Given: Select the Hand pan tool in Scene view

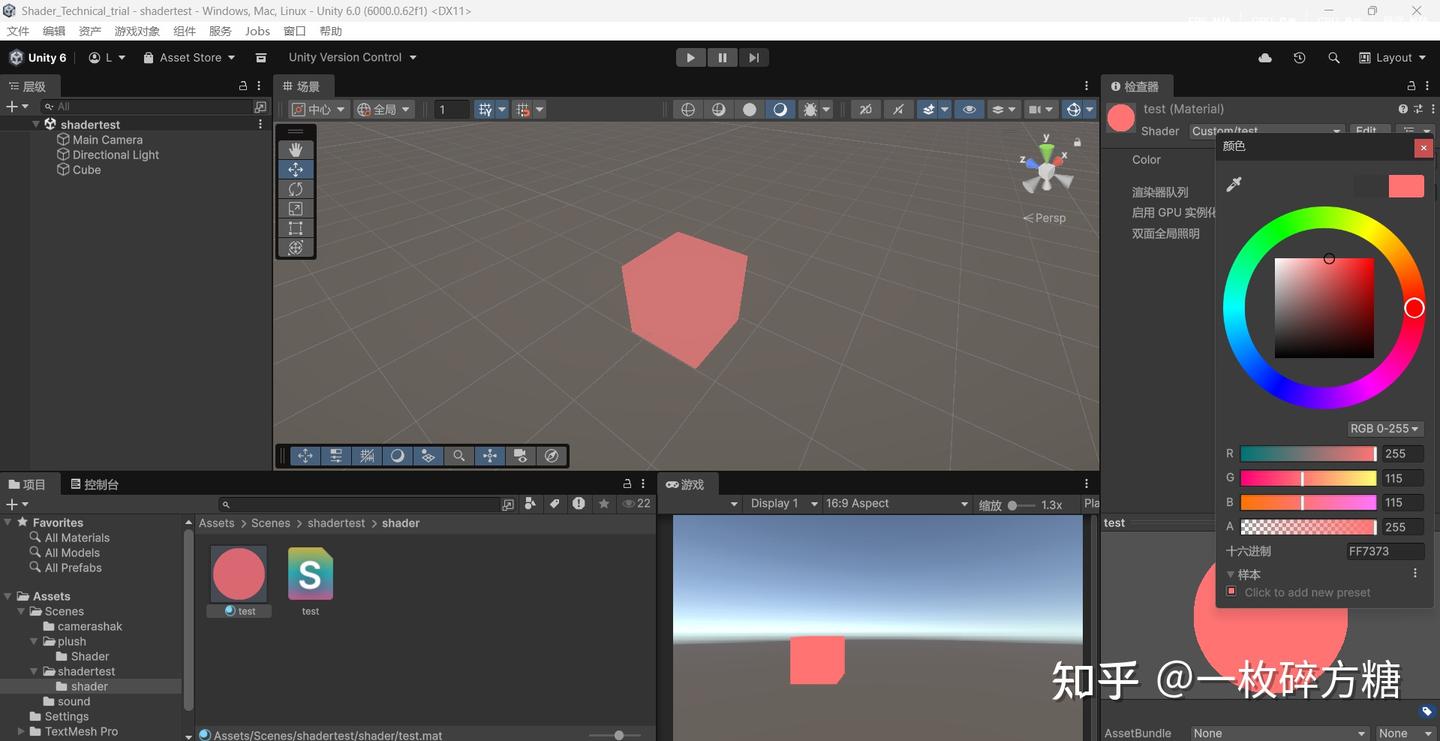Looking at the screenshot, I should (295, 149).
